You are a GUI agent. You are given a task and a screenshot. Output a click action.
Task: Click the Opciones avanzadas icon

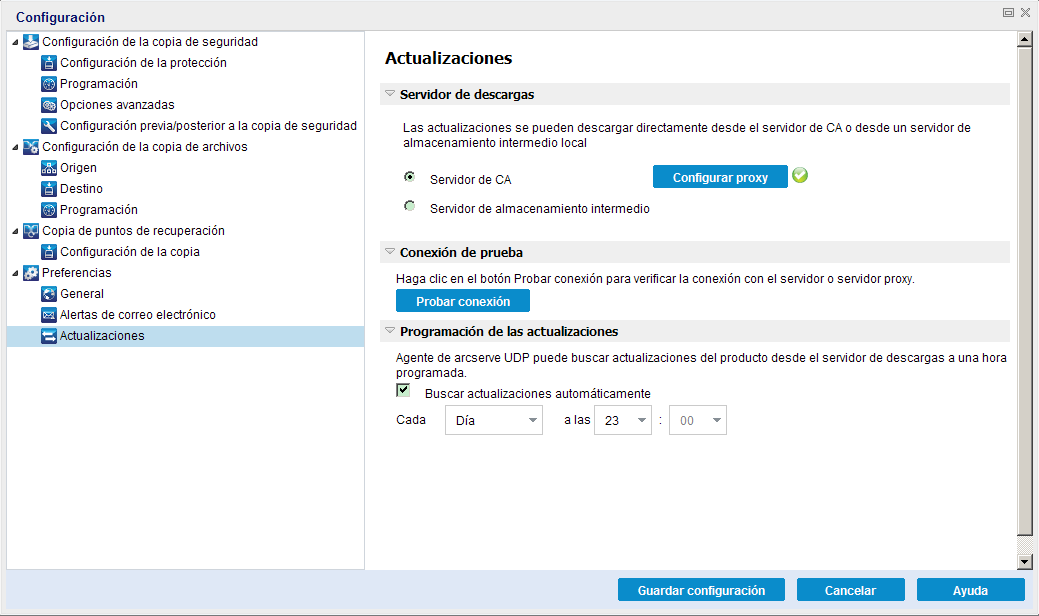tap(49, 105)
